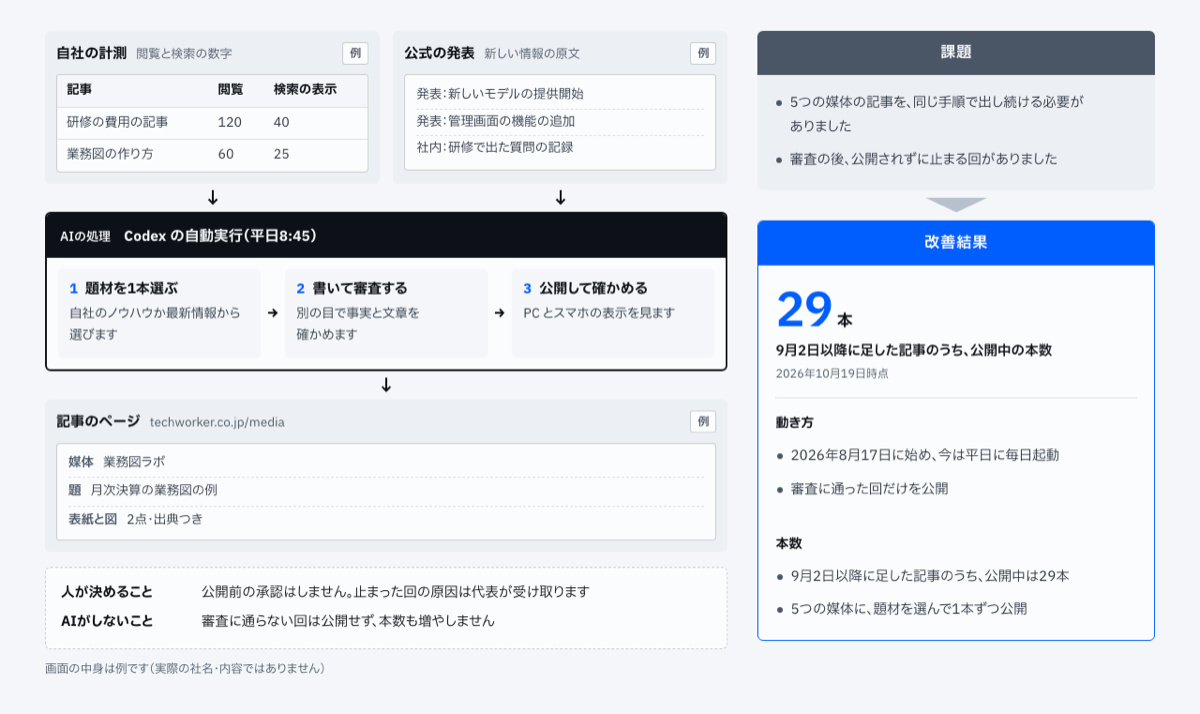The height and width of the screenshot is (714, 1200).
Task: Click the AIの処理 label
Action: 85,237
